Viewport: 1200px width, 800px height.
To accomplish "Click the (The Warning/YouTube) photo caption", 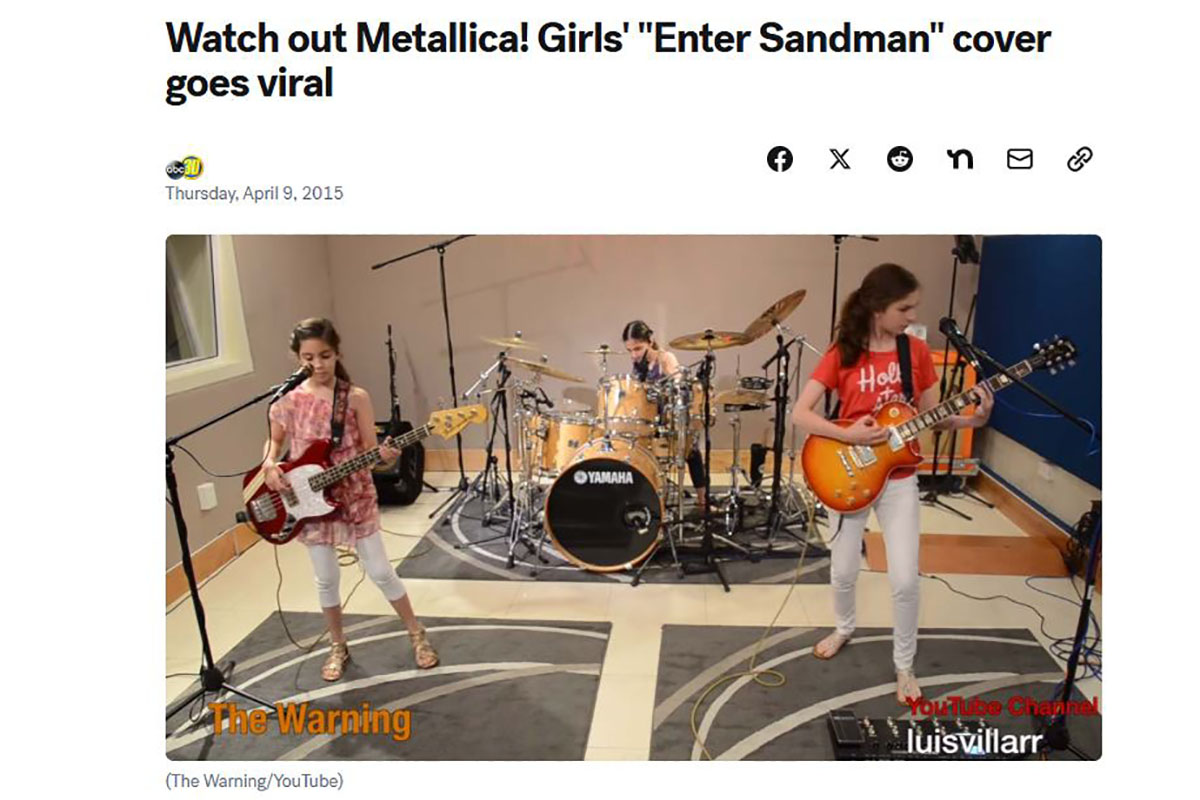I will (x=254, y=781).
